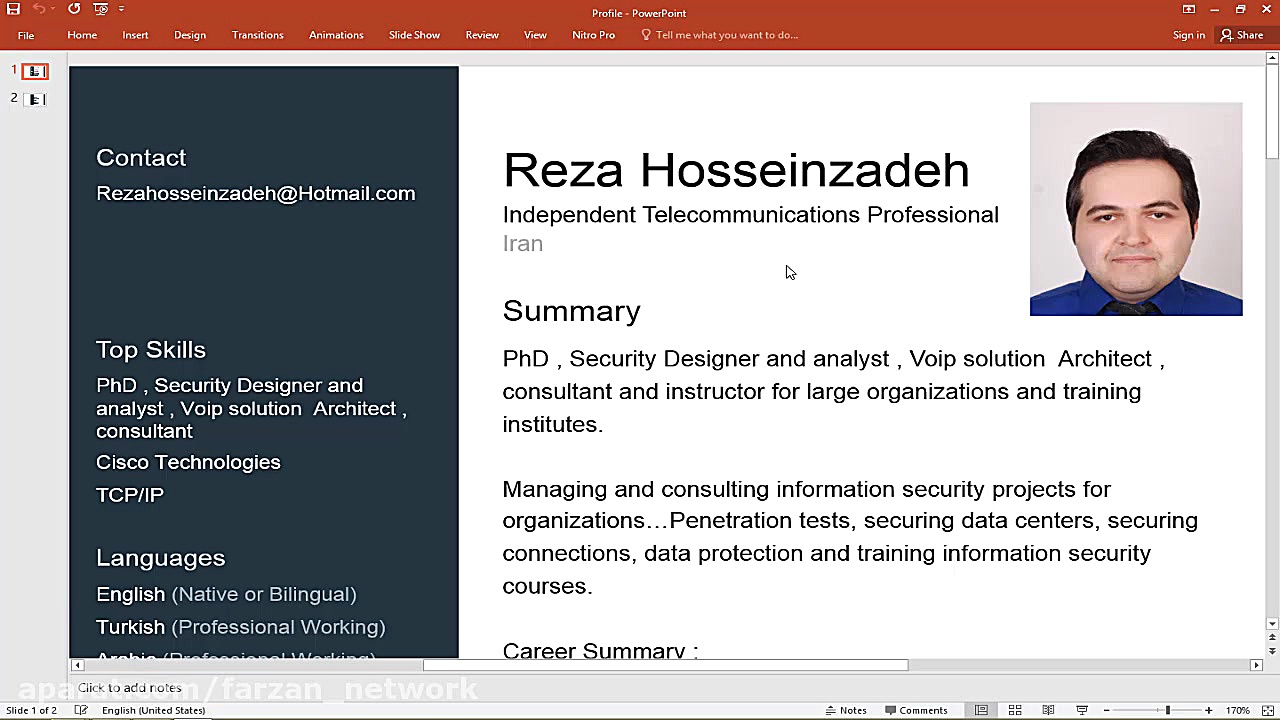This screenshot has height=720, width=1280.
Task: Open Ribbon Display Options icon
Action: [1189, 9]
